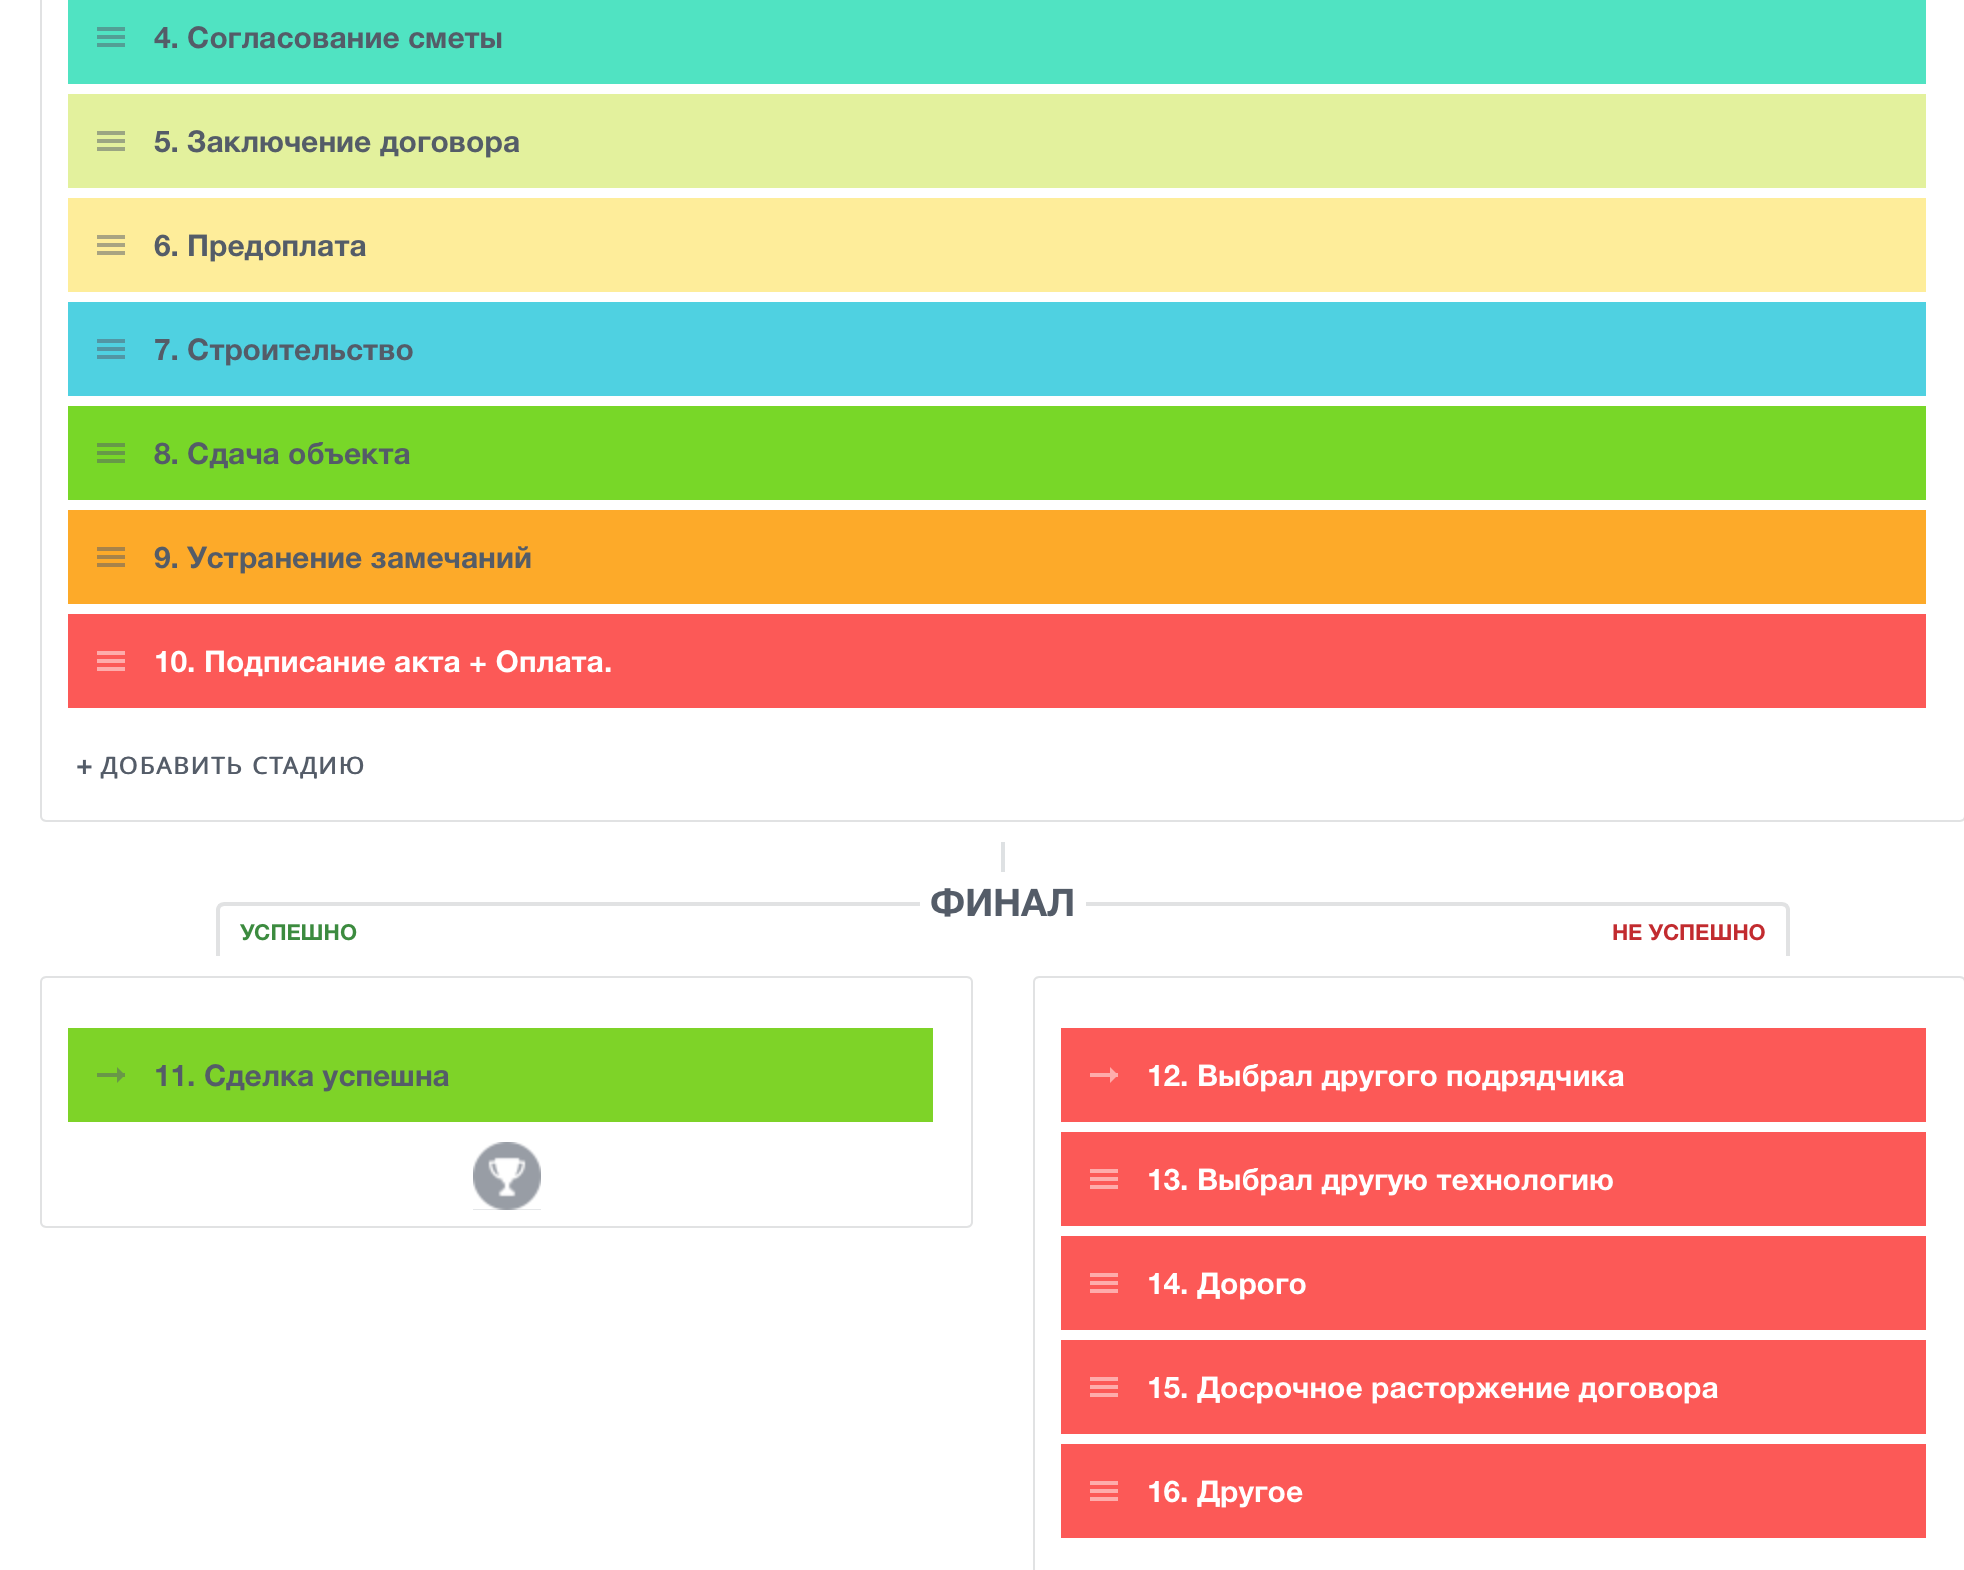Click drag handle of Сдача объекта stage
Viewport: 1964px width, 1570px height.
111,454
